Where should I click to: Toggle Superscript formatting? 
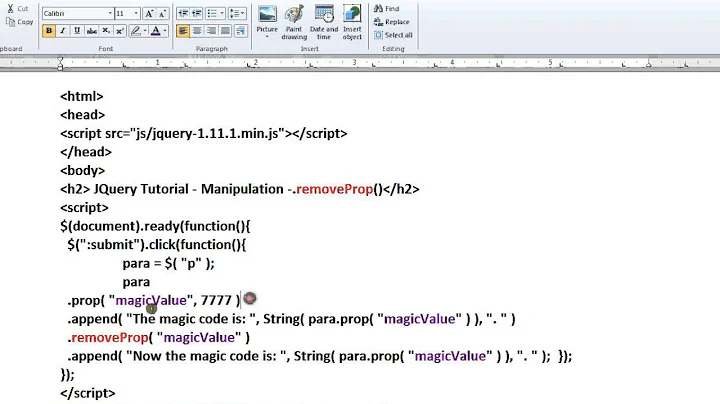[119, 31]
